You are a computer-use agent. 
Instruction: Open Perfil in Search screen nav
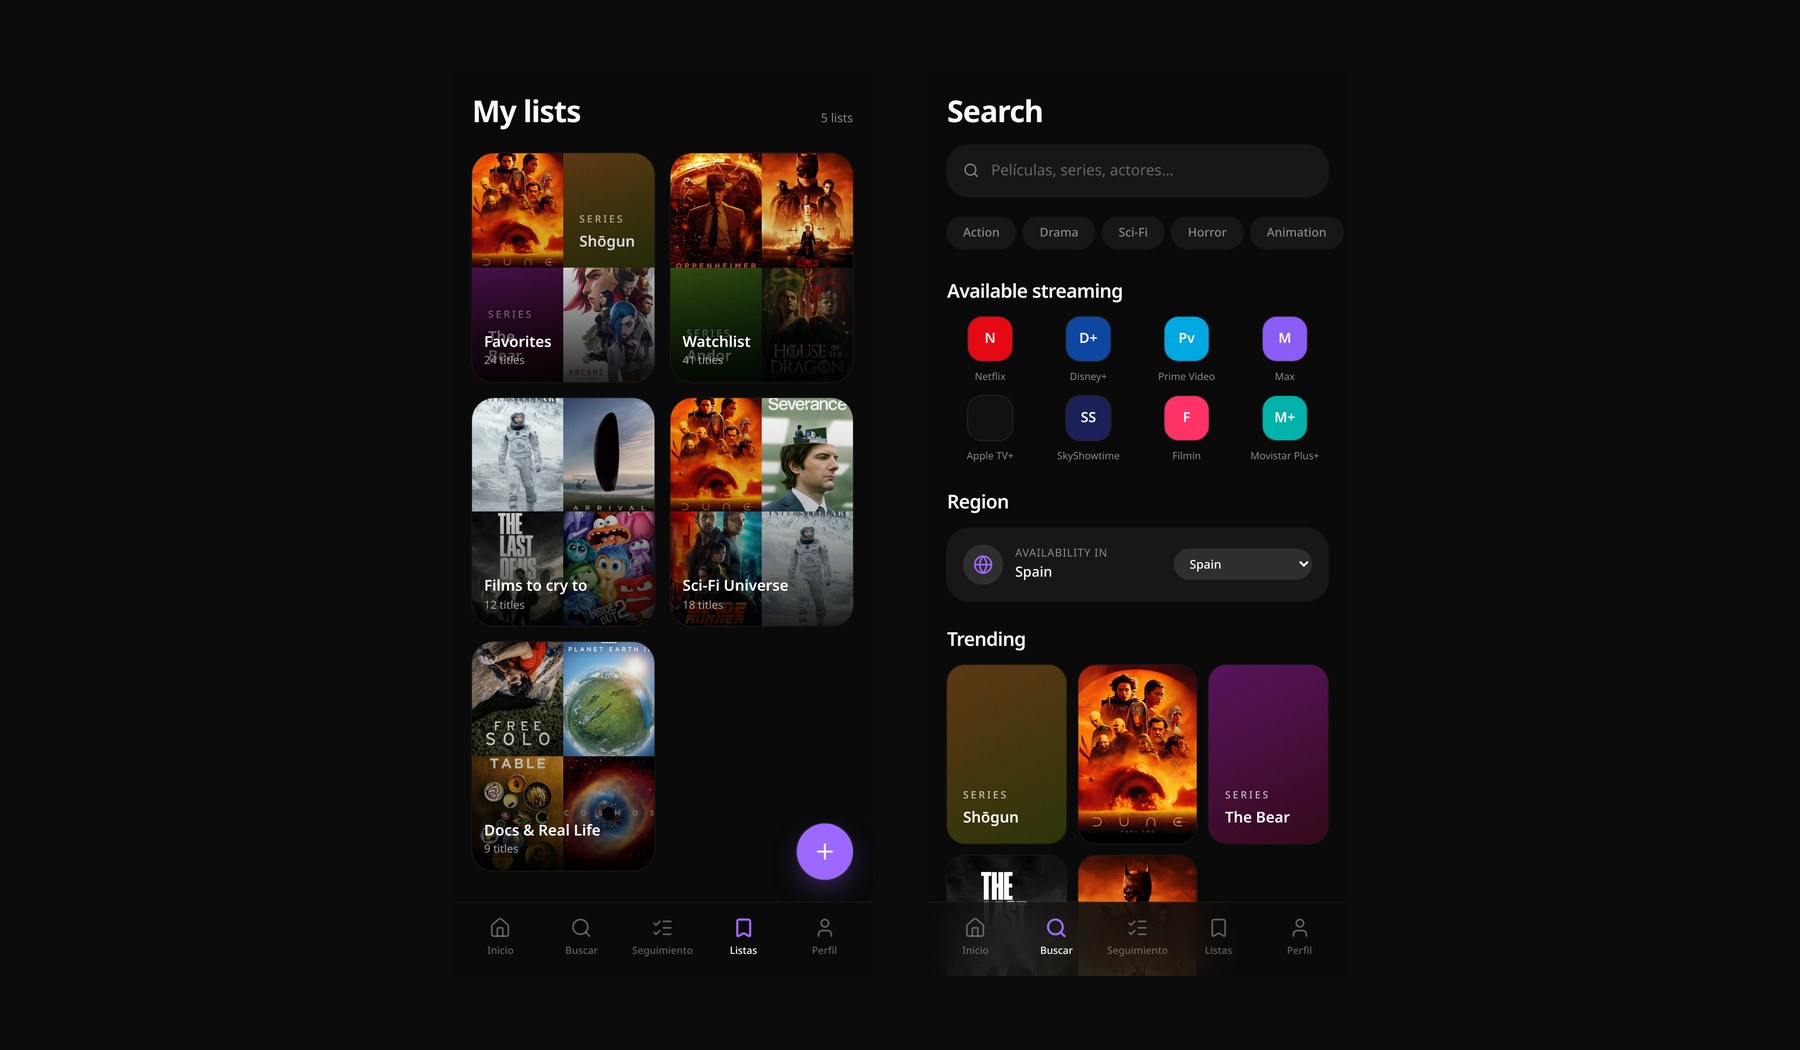tap(1299, 936)
